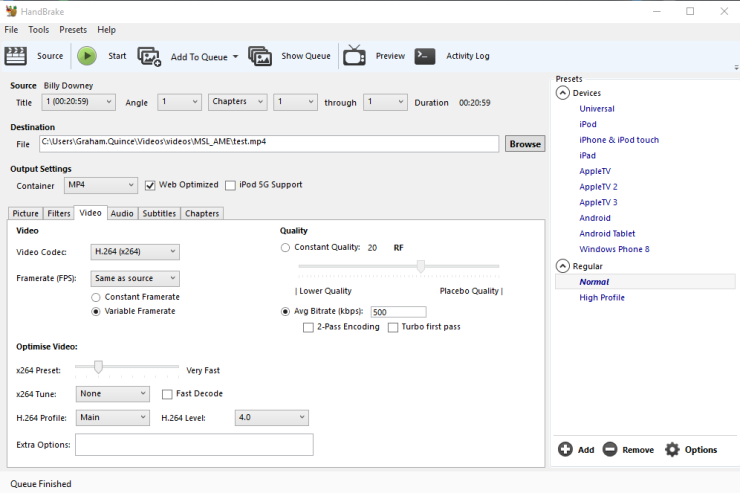This screenshot has width=740, height=493.
Task: Click the Add To Queue icon
Action: tap(149, 56)
